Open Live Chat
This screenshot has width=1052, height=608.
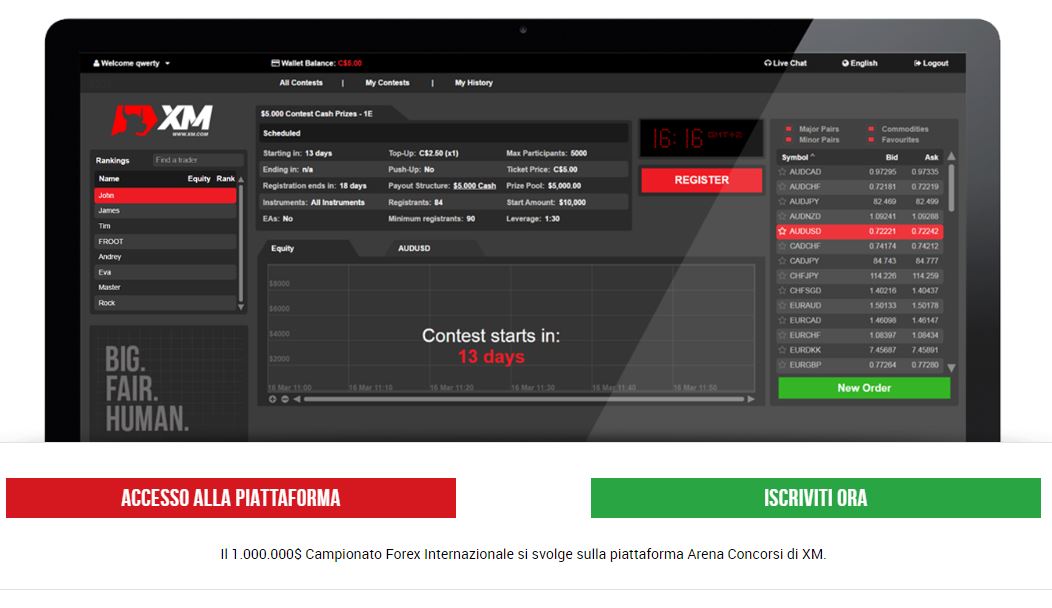coord(785,63)
